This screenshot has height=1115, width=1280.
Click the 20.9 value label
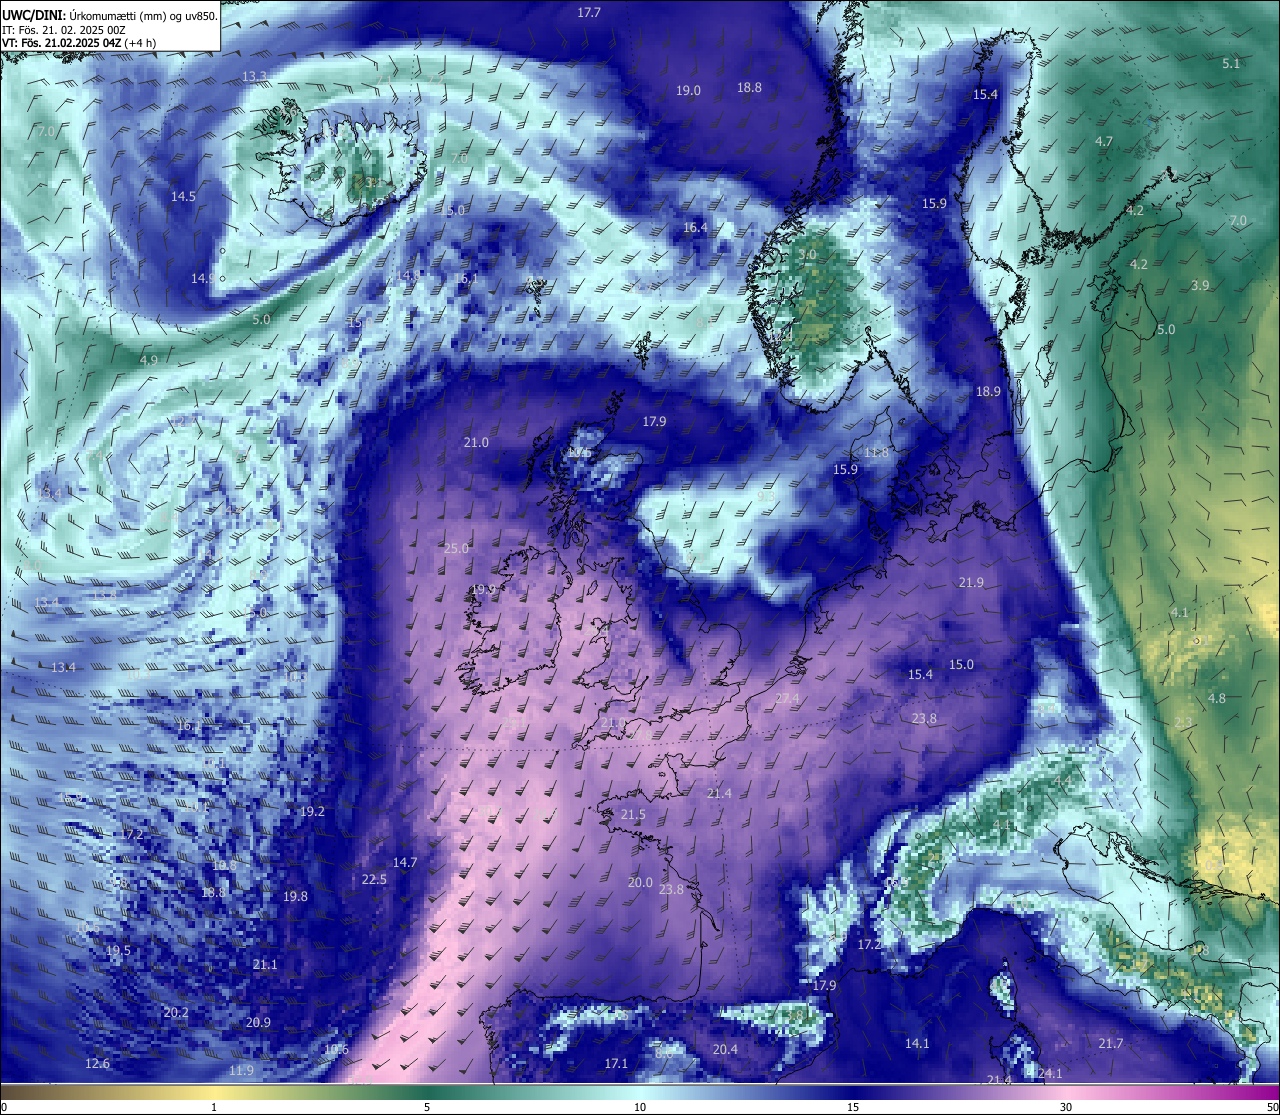tap(258, 1023)
